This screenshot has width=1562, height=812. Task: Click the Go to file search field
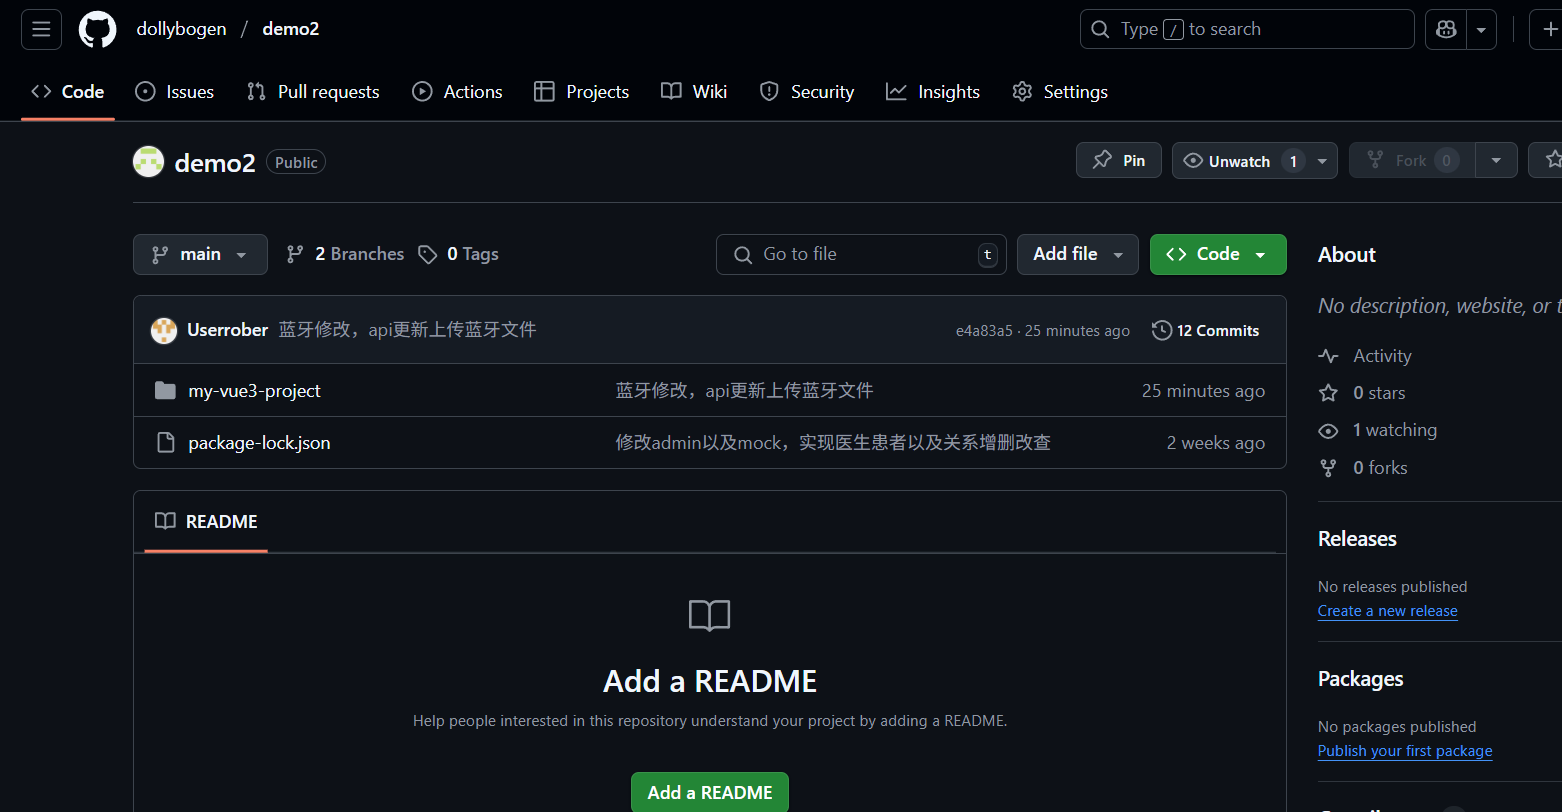point(860,255)
